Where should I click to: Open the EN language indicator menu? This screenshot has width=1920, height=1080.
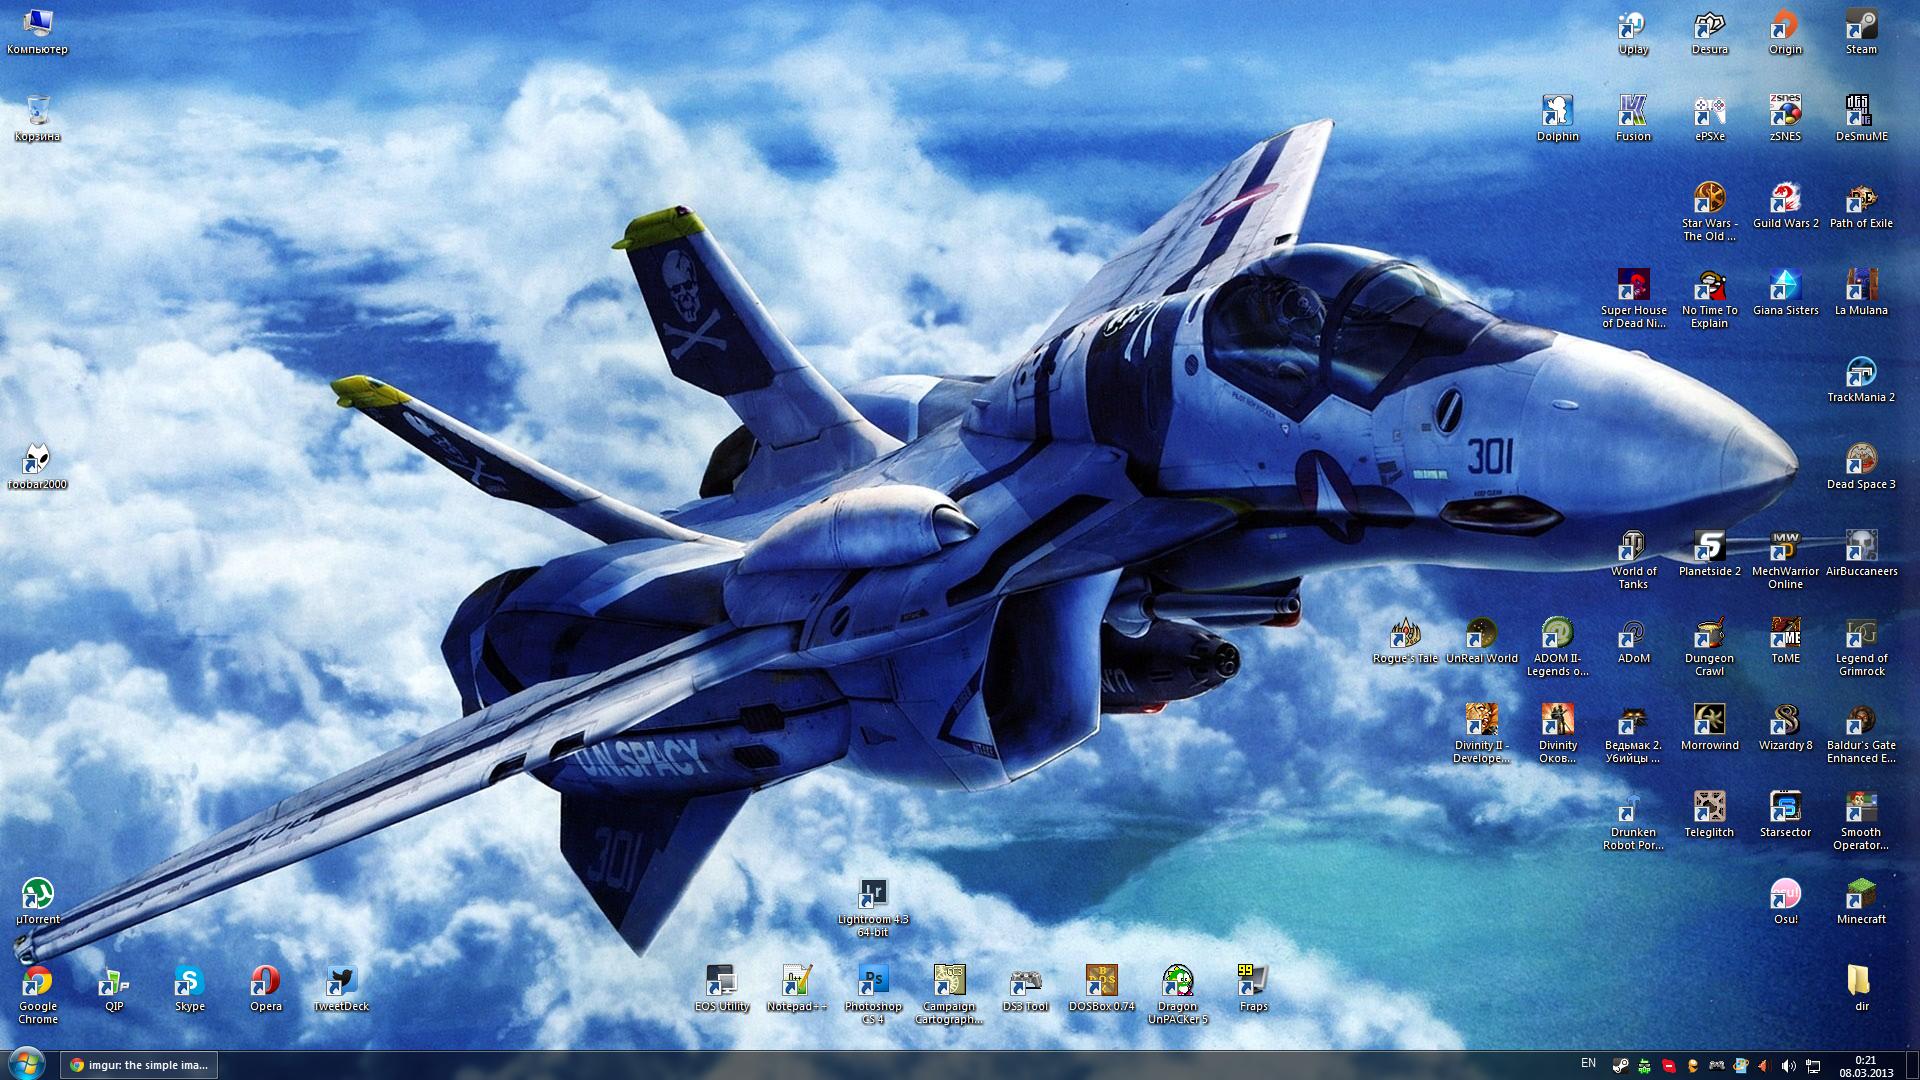1588,1064
